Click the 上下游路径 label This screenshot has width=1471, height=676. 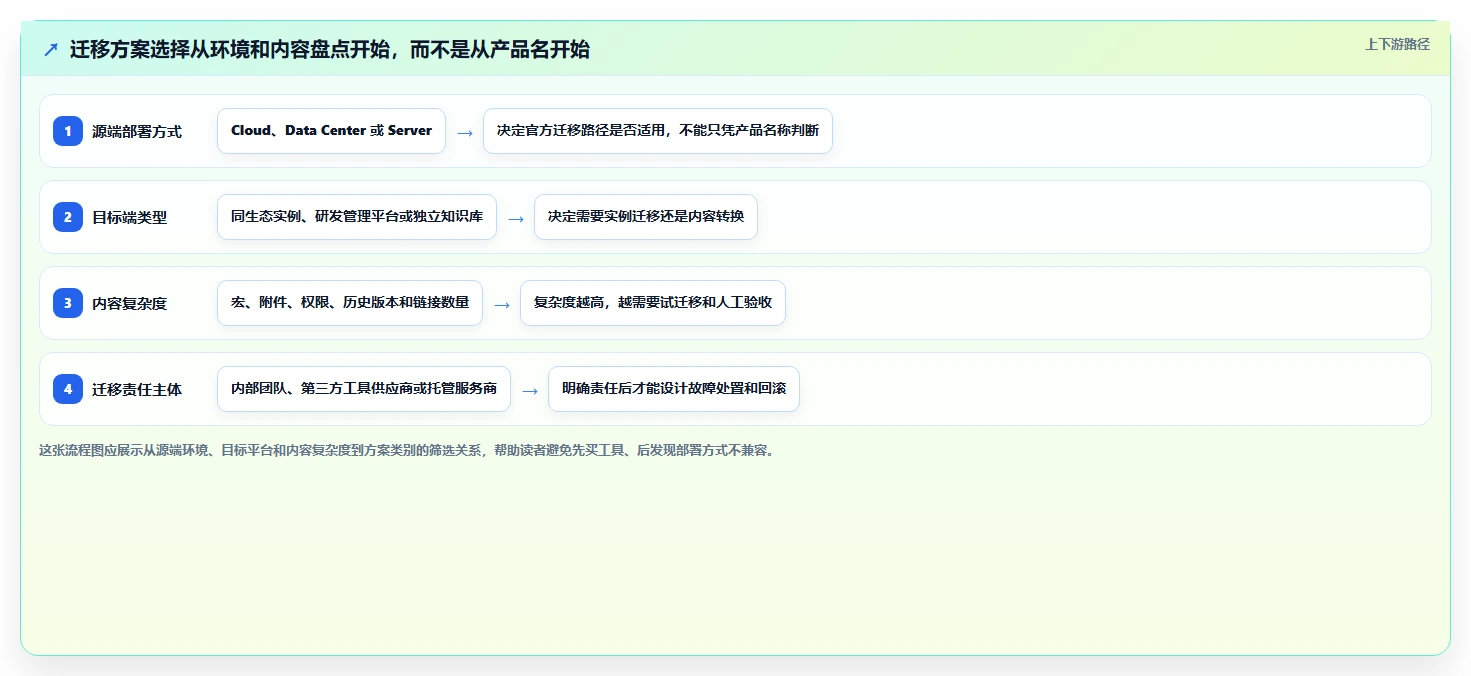click(x=1397, y=44)
